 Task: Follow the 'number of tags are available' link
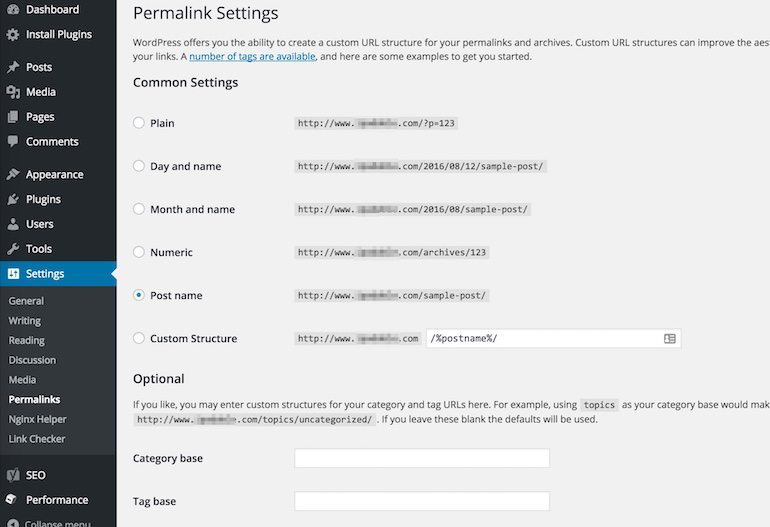252,56
